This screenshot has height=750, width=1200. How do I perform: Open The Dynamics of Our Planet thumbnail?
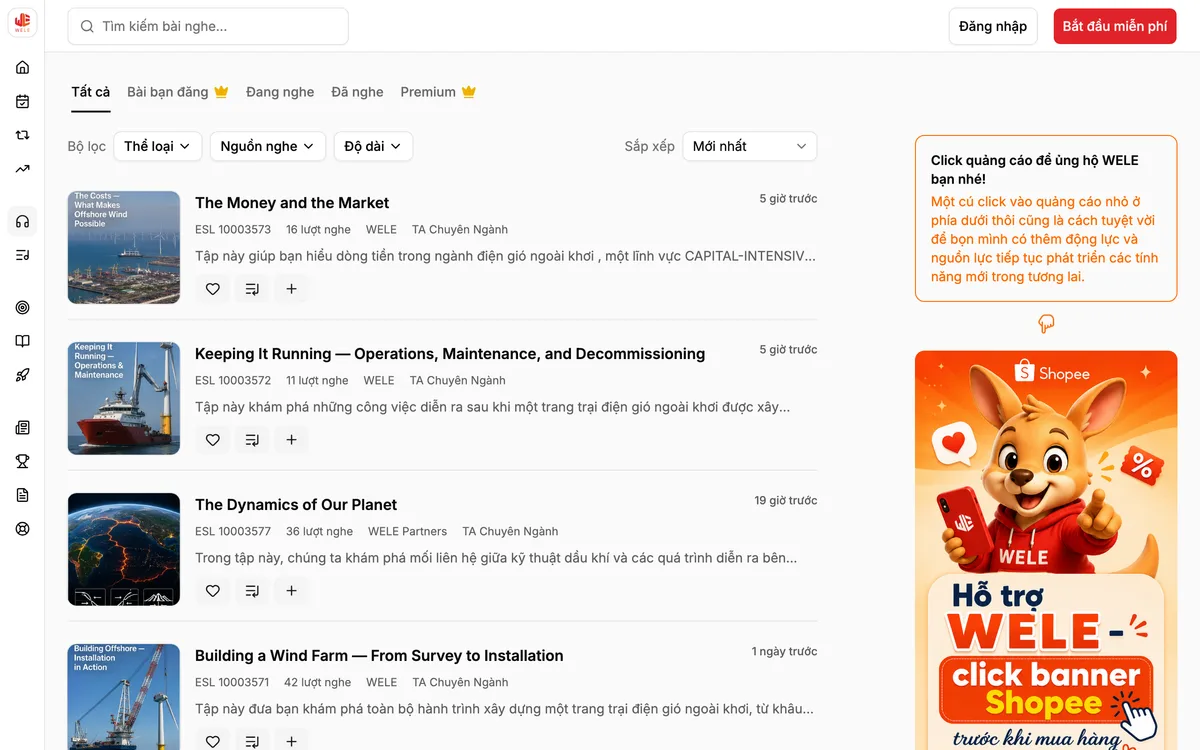pos(124,549)
